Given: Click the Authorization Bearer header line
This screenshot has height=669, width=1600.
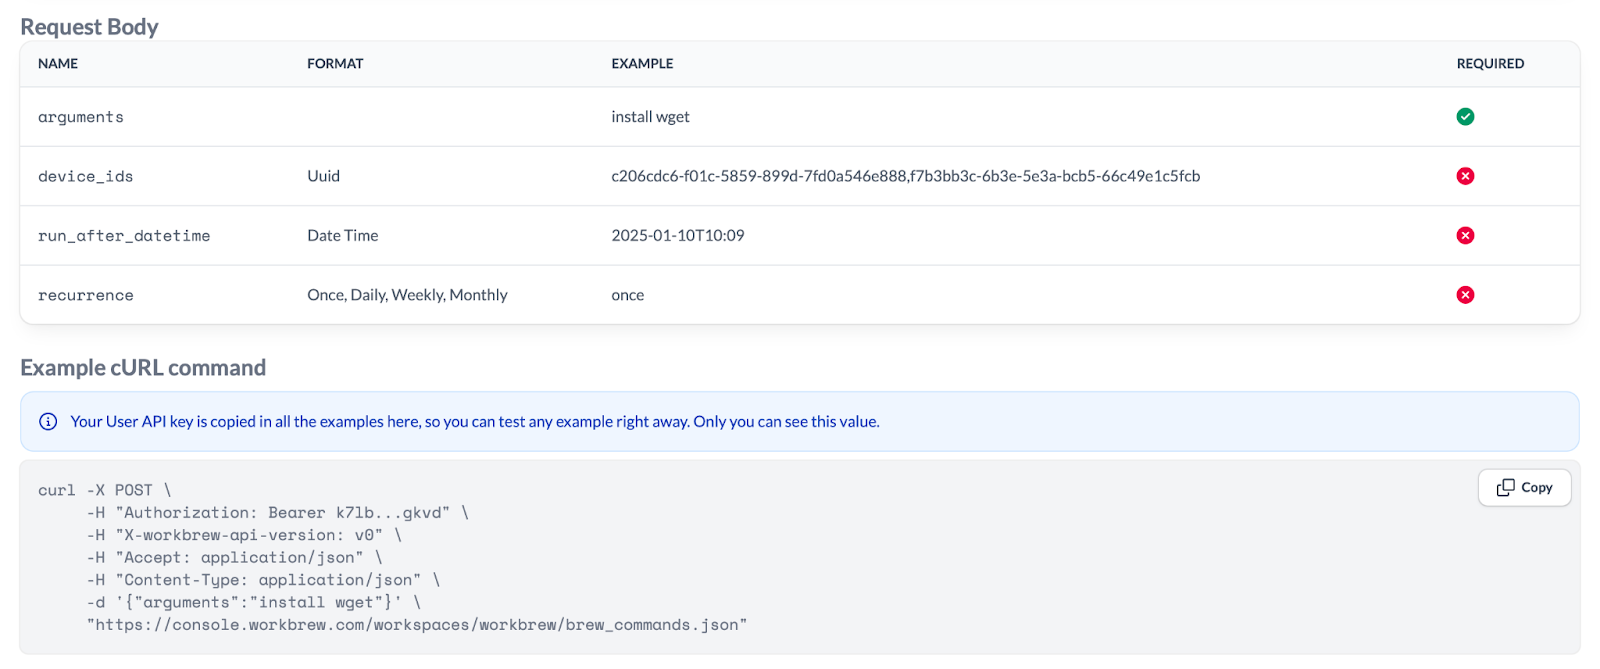Looking at the screenshot, I should 277,513.
